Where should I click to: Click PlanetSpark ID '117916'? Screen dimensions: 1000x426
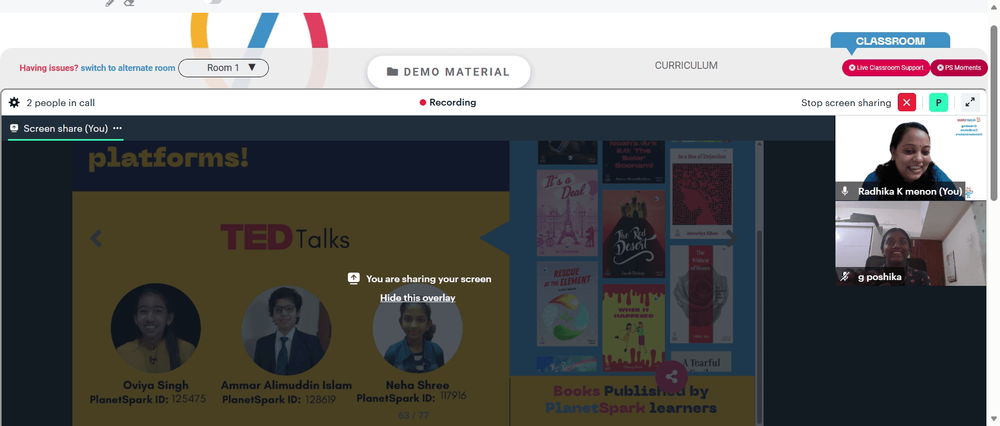tap(453, 396)
